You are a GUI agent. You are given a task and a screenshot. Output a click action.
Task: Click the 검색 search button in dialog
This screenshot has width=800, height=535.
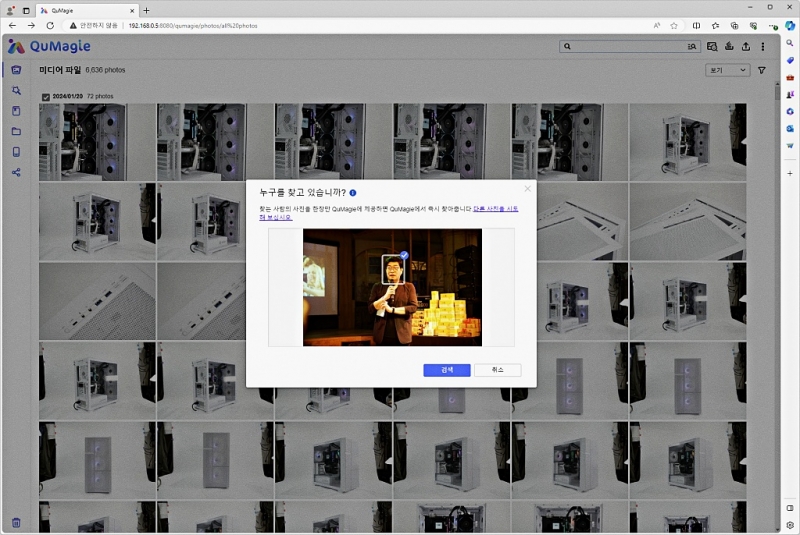pos(446,369)
